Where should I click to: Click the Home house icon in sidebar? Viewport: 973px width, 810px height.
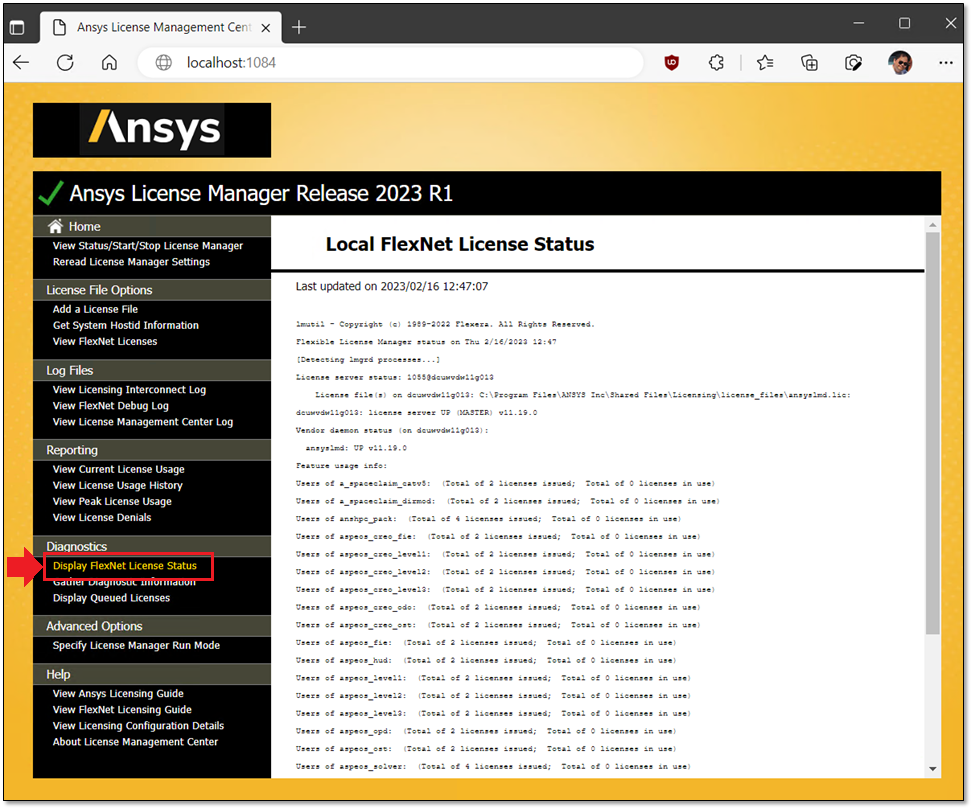pyautogui.click(x=56, y=226)
